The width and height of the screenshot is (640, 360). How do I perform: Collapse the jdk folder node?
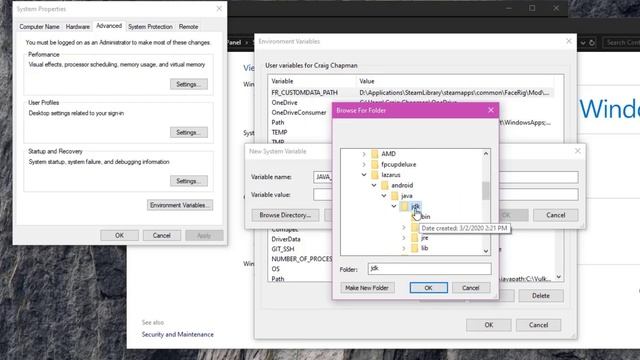[394, 206]
